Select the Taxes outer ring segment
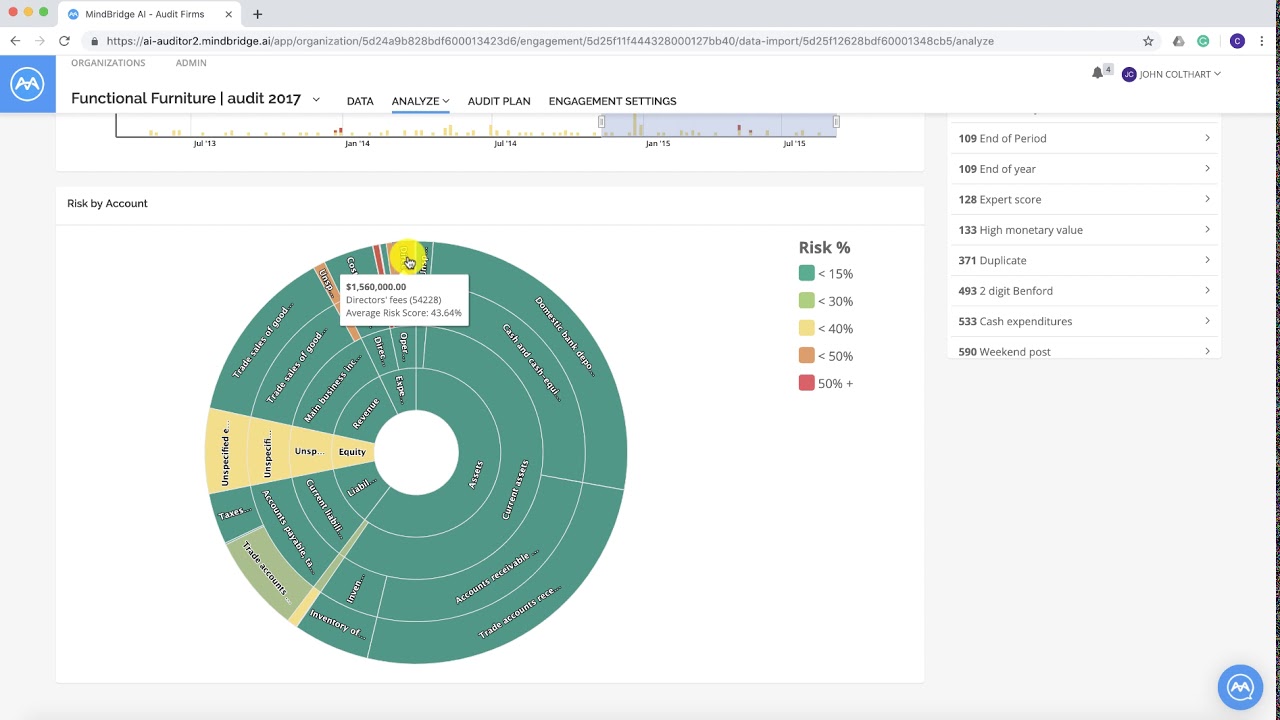Screen dimensions: 1280x720 (x=233, y=513)
